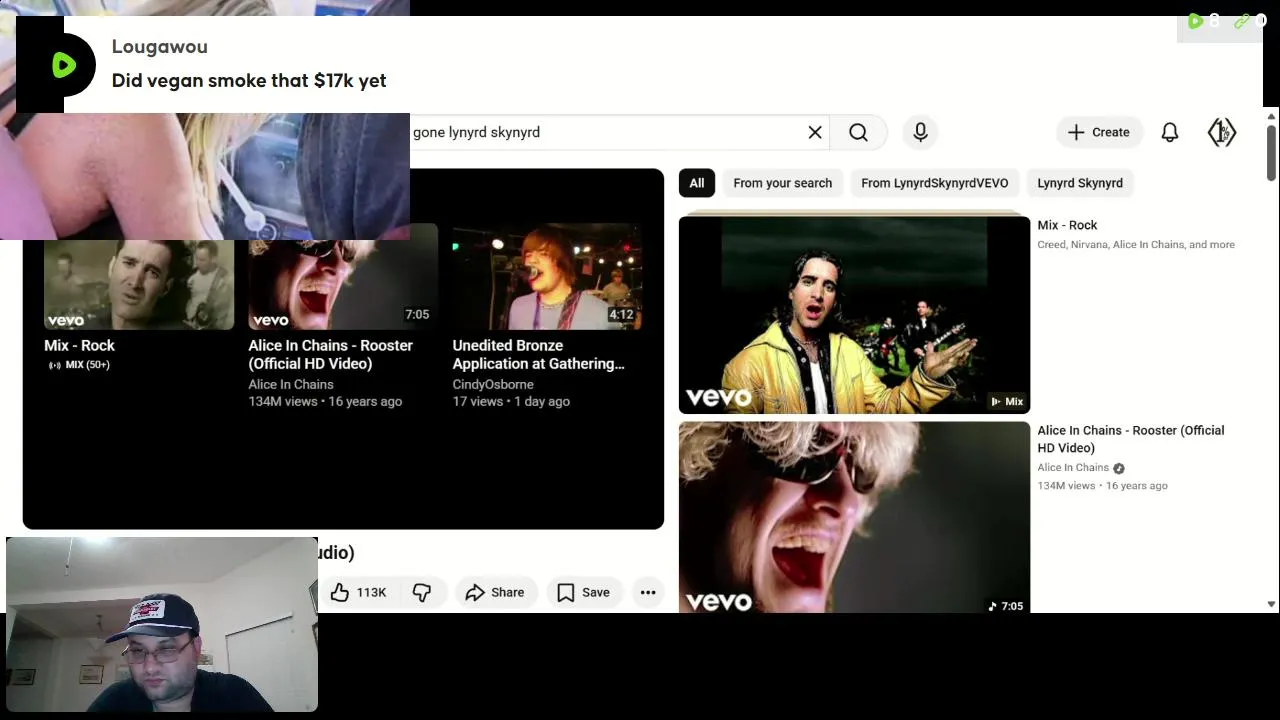Open sidebar Rooster video thumbnail
Viewport: 1280px width, 720px height.
pyautogui.click(x=854, y=517)
